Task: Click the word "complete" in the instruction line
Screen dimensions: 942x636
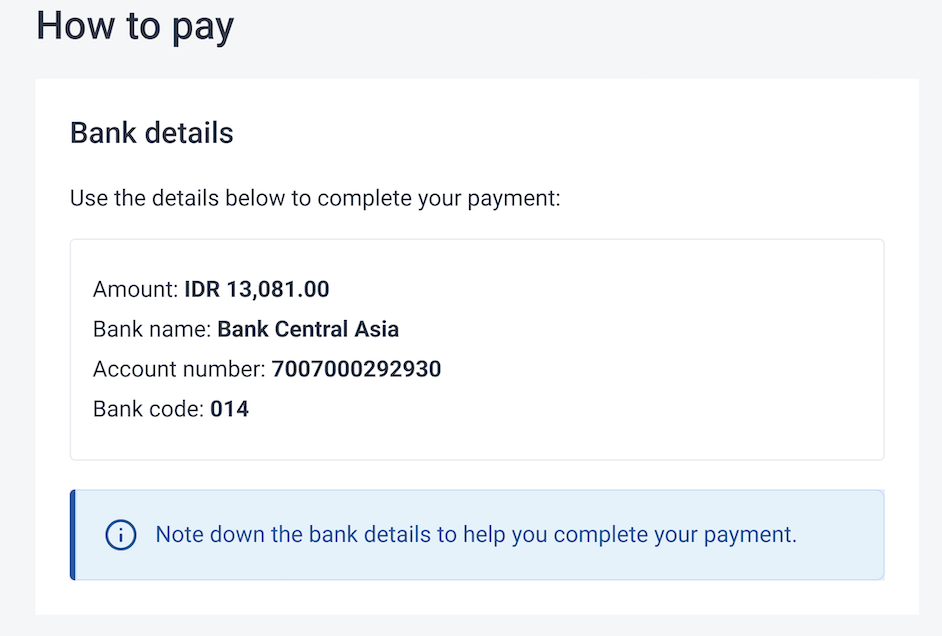Action: (x=367, y=198)
